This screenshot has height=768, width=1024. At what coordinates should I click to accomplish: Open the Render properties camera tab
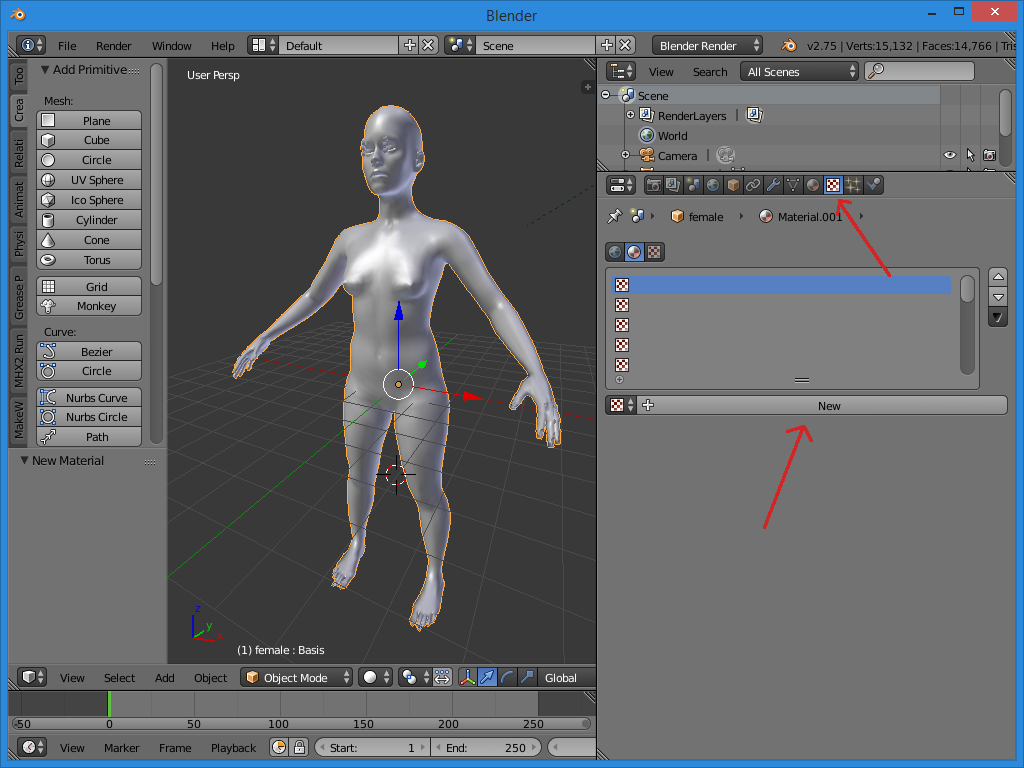(x=654, y=185)
